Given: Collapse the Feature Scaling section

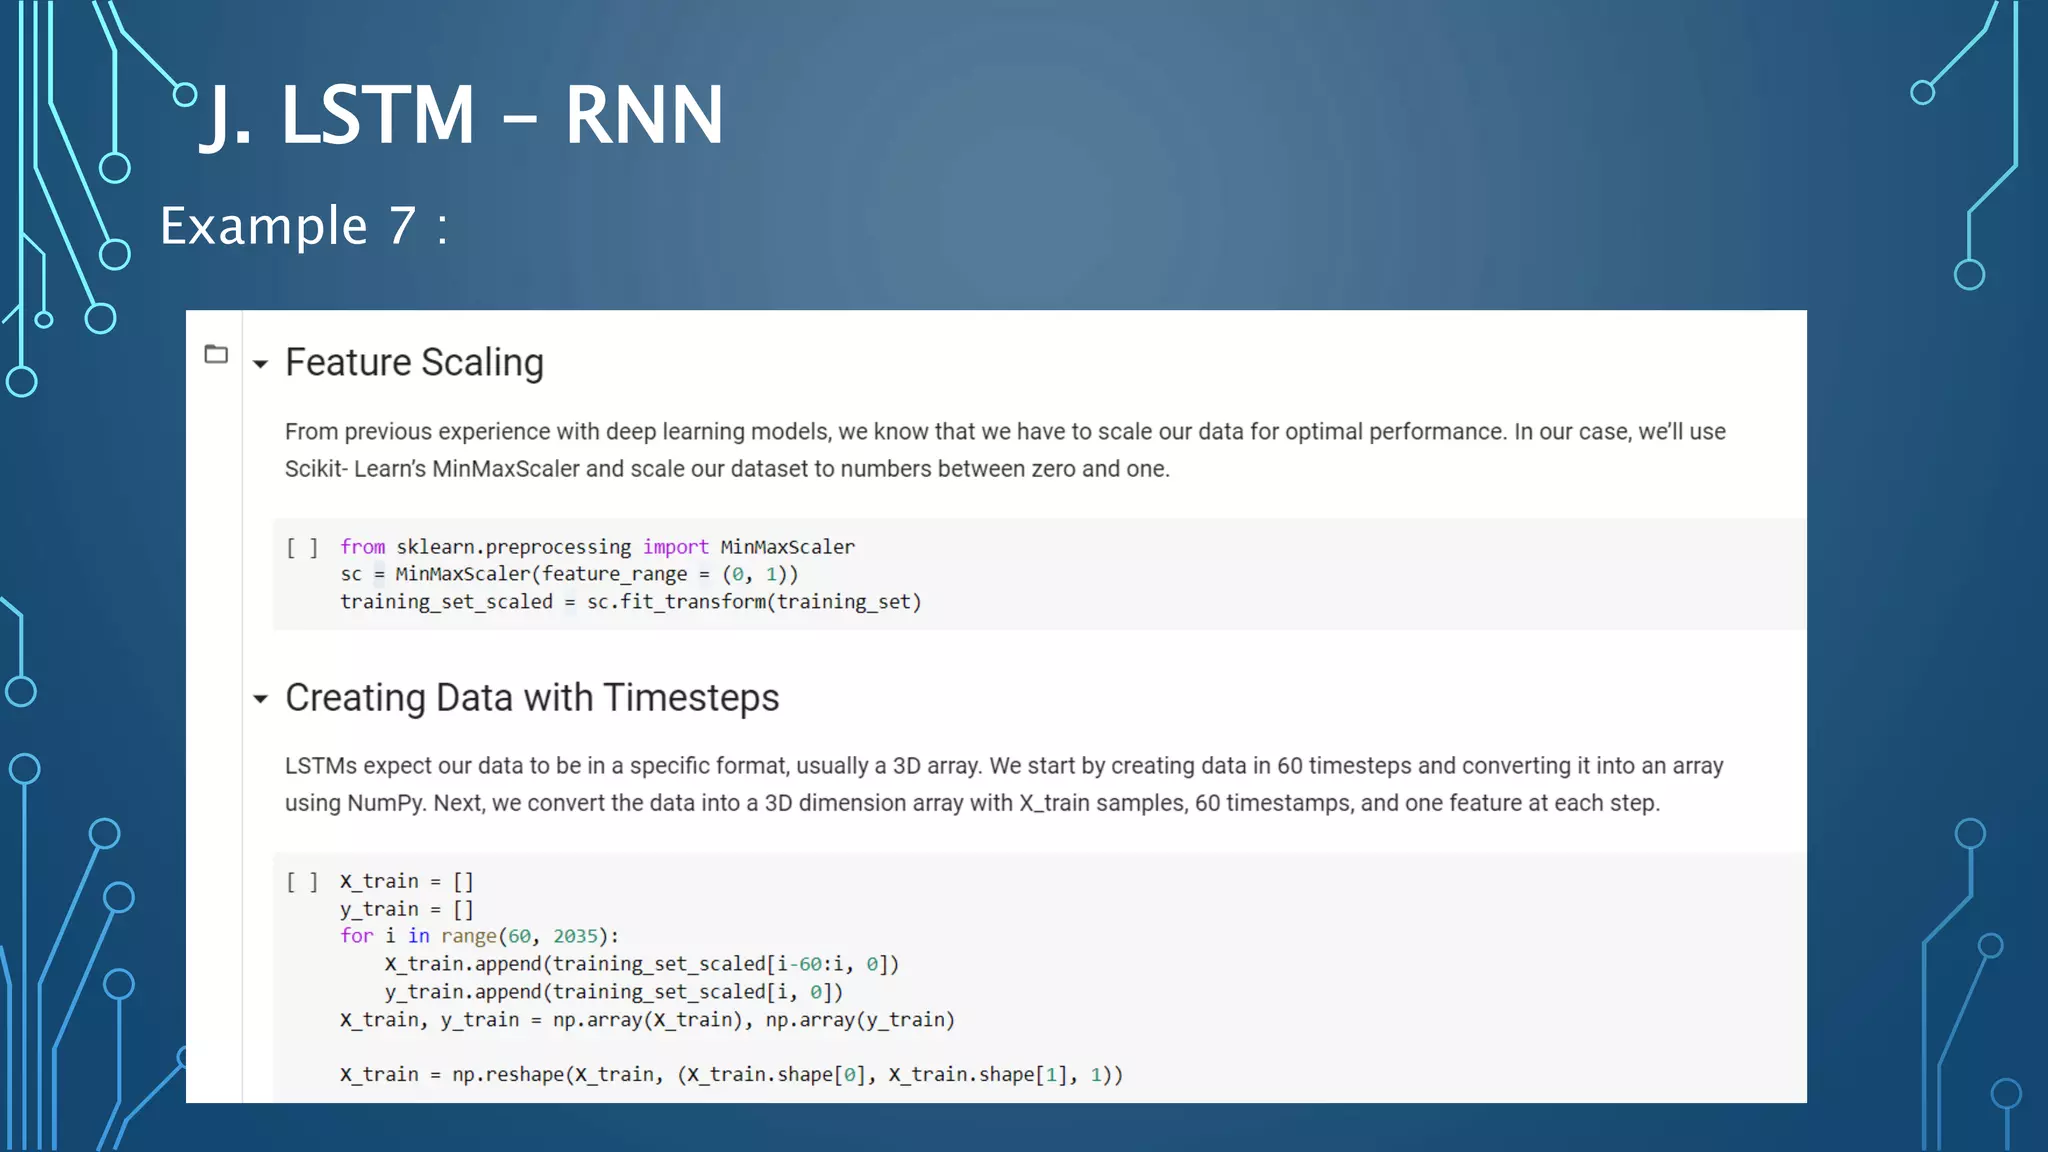Looking at the screenshot, I should [261, 365].
